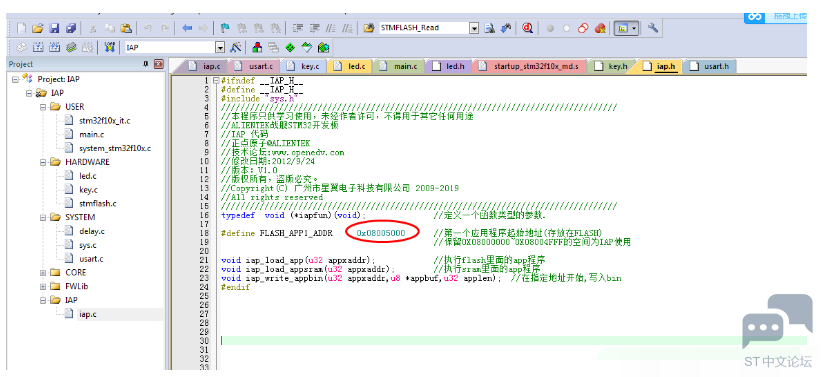Select usart.c in project tree
821x377 pixels.
[91, 259]
